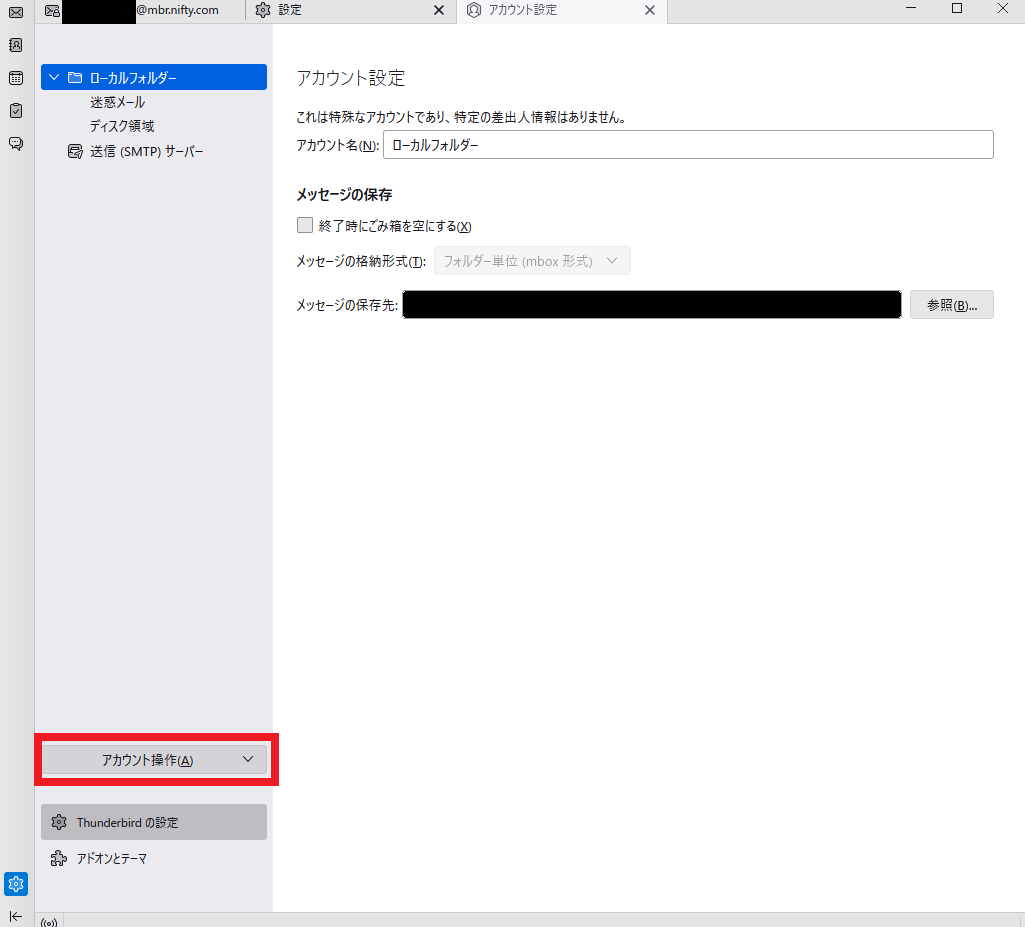This screenshot has height=927, width=1025.
Task: Select 迷惑メール in the account tree
Action: (117, 102)
